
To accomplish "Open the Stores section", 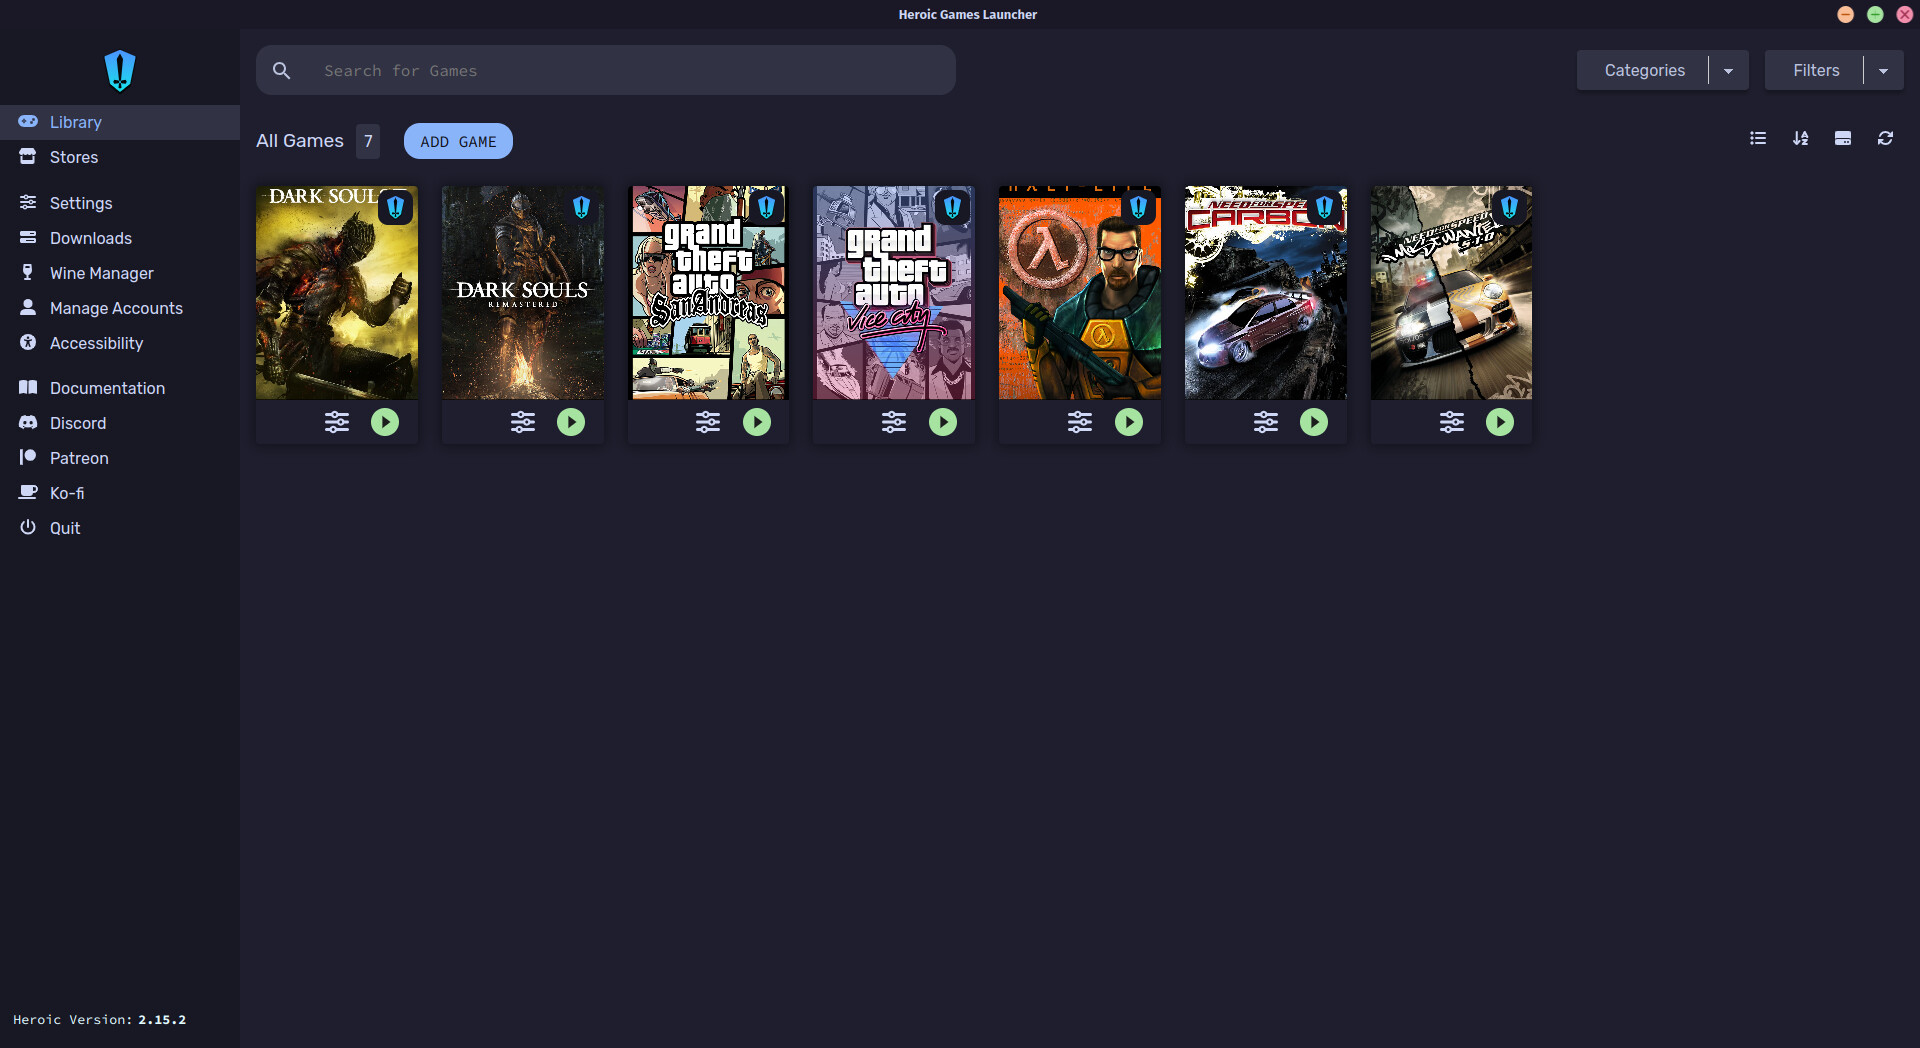I will [120, 157].
